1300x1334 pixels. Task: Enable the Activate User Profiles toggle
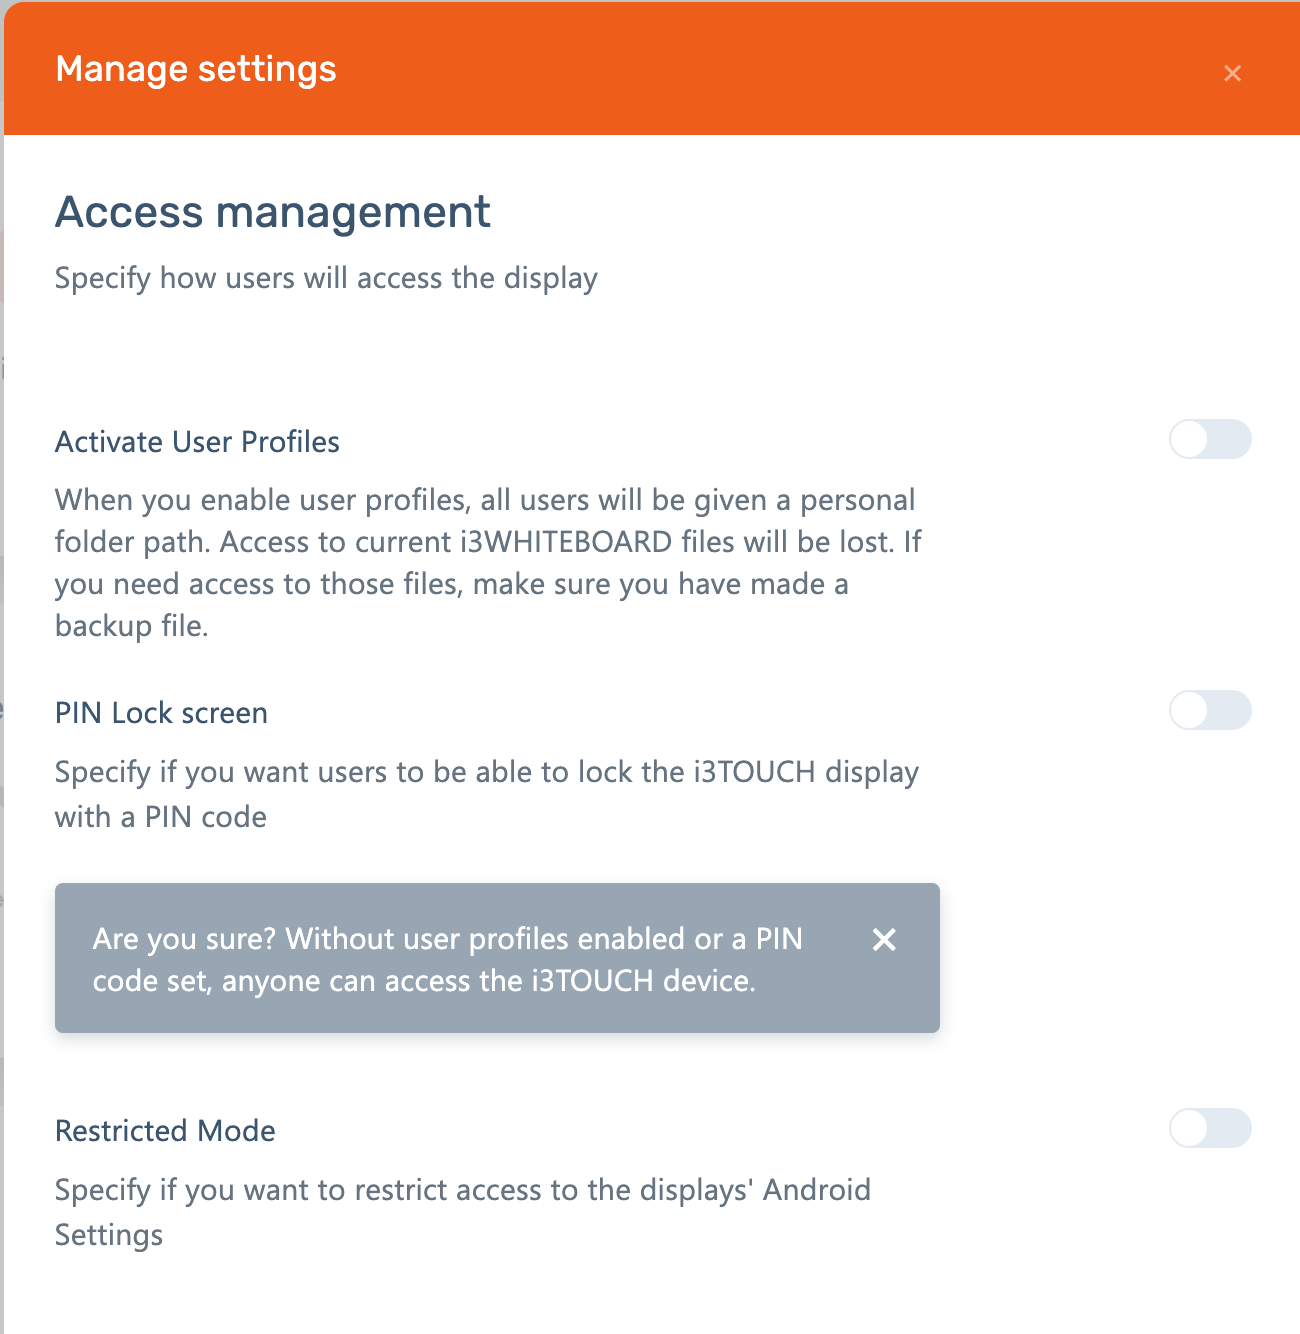[x=1210, y=440]
